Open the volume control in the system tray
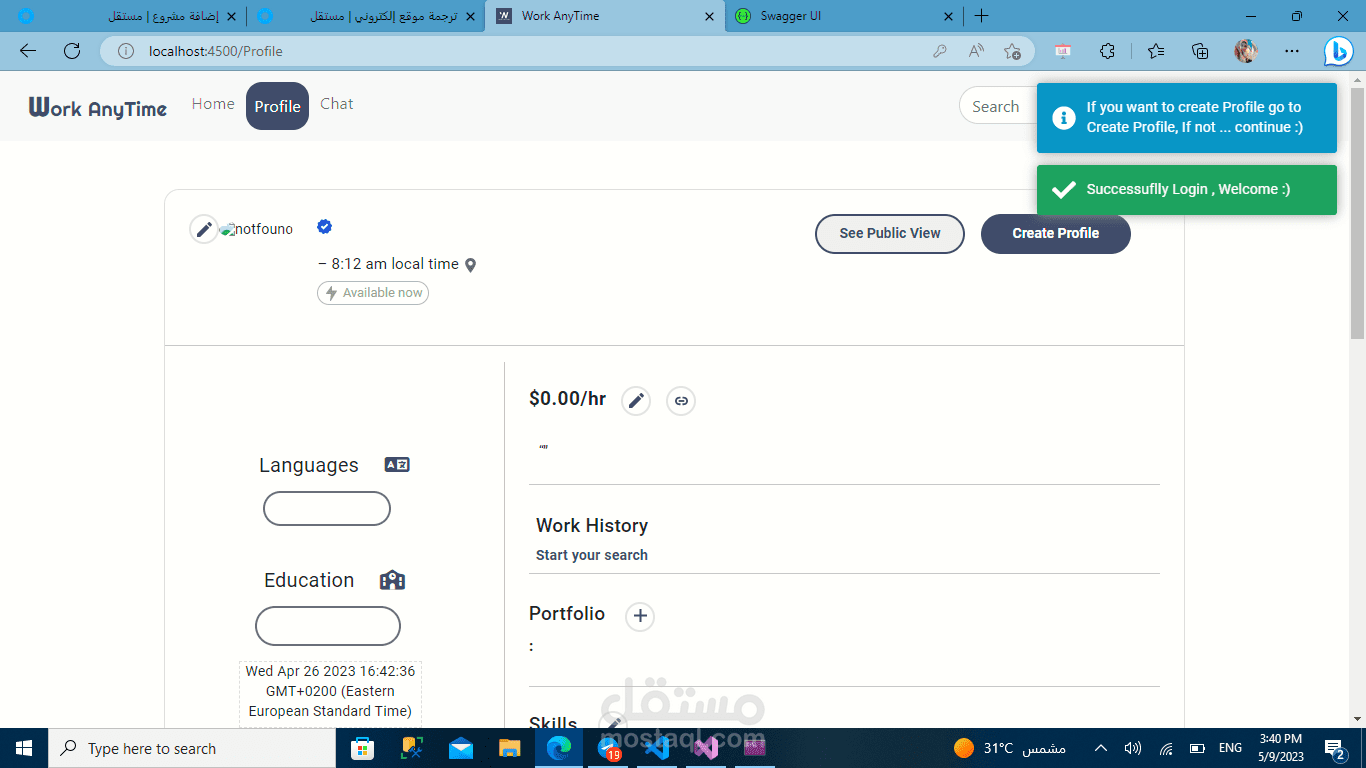 click(1133, 748)
